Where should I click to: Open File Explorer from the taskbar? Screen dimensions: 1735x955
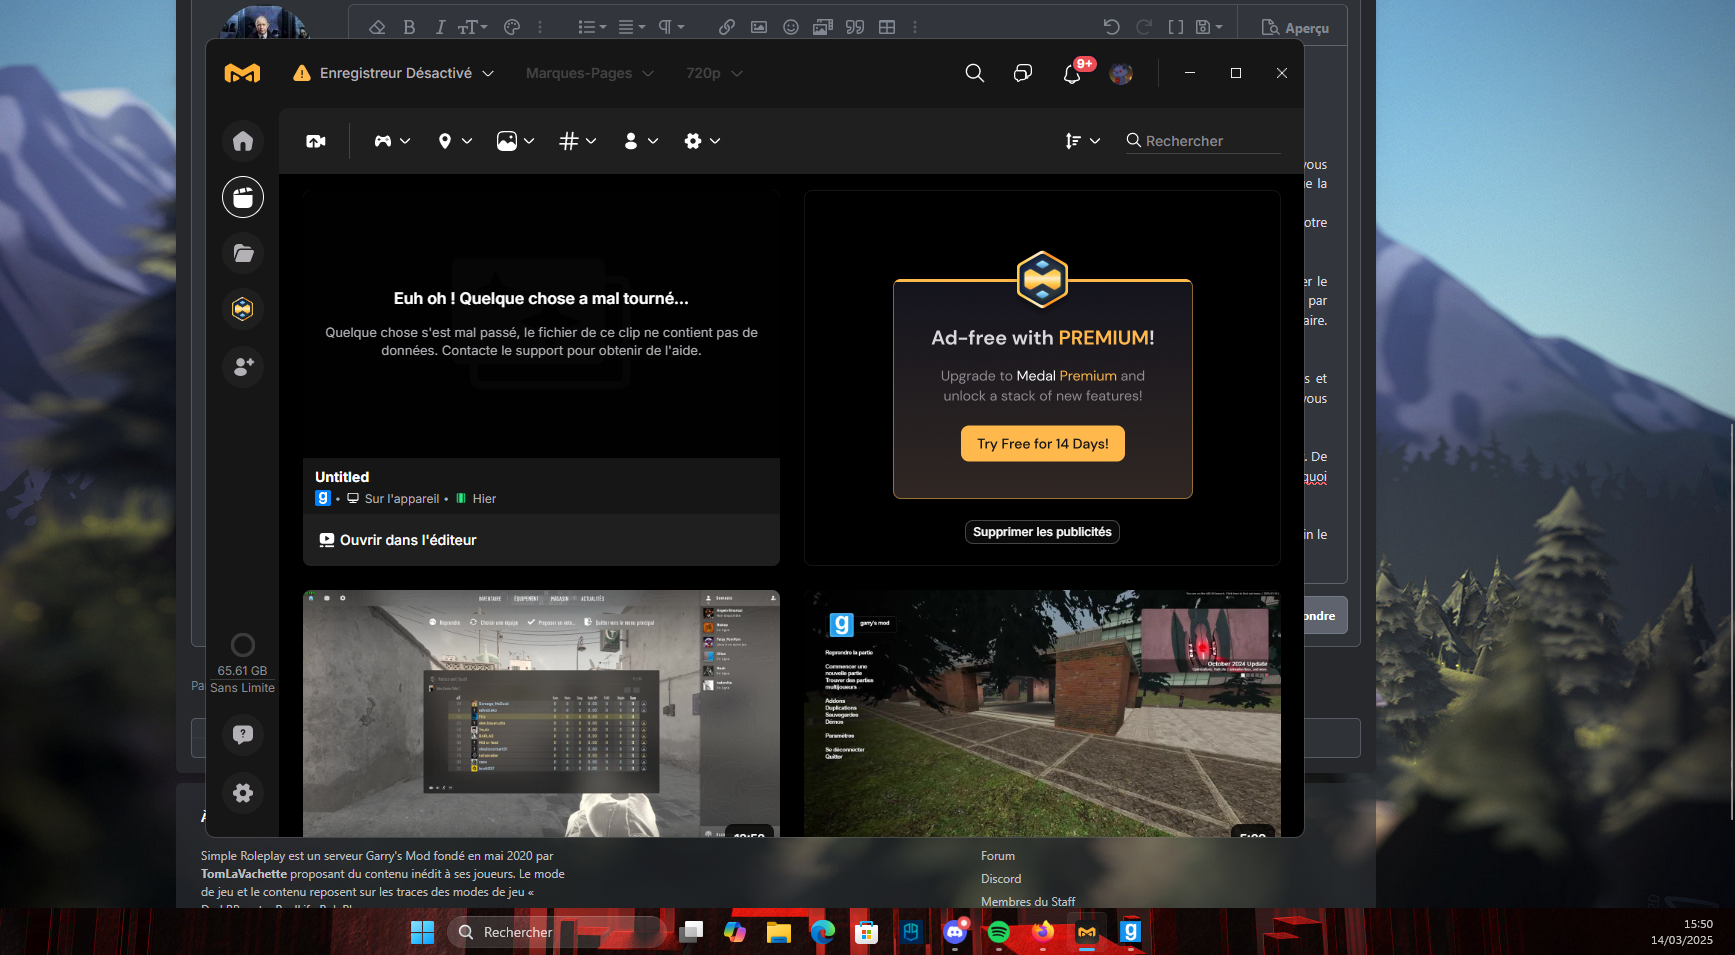click(x=779, y=932)
